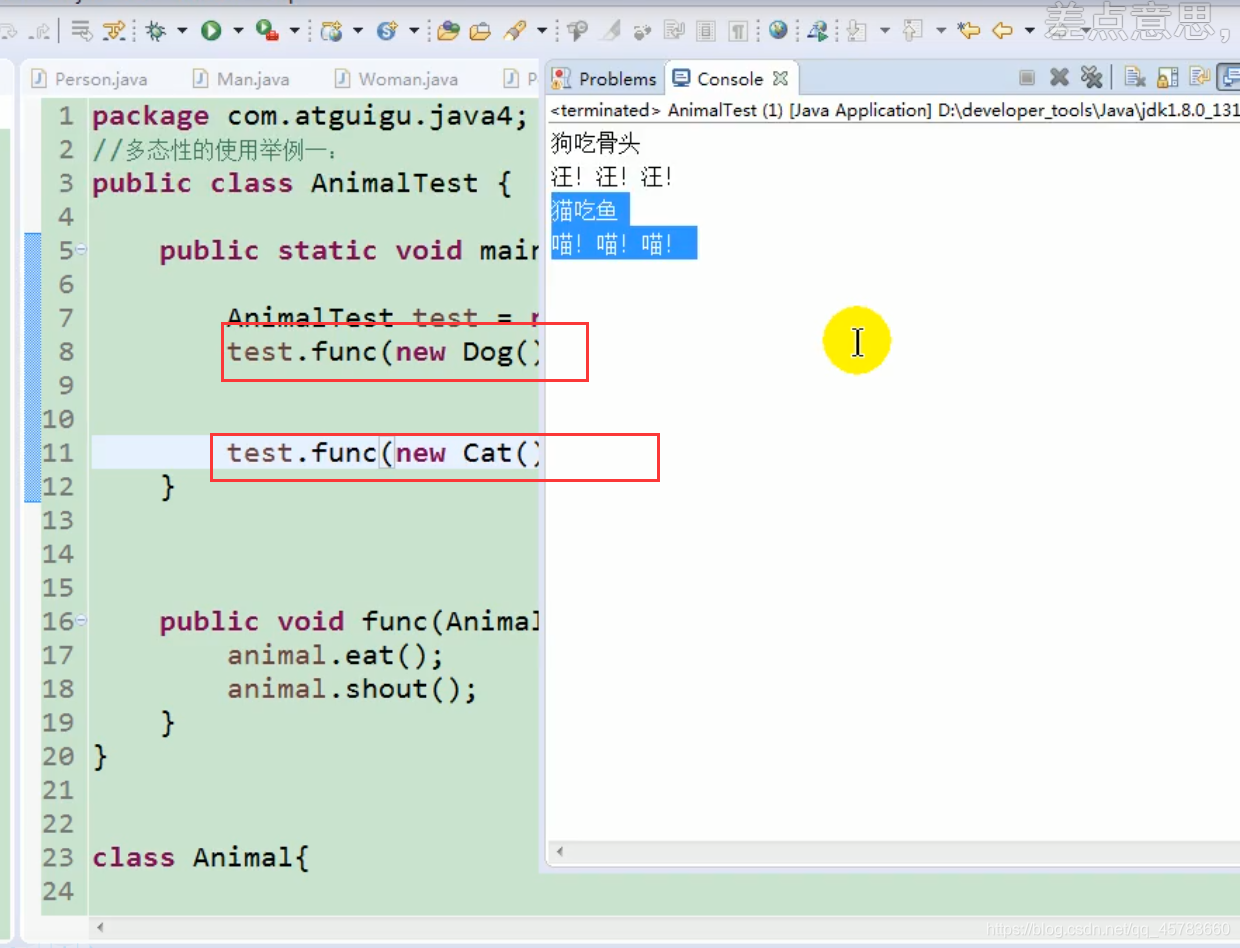Click the Search flashlight icon
This screenshot has width=1240, height=948.
(516, 31)
